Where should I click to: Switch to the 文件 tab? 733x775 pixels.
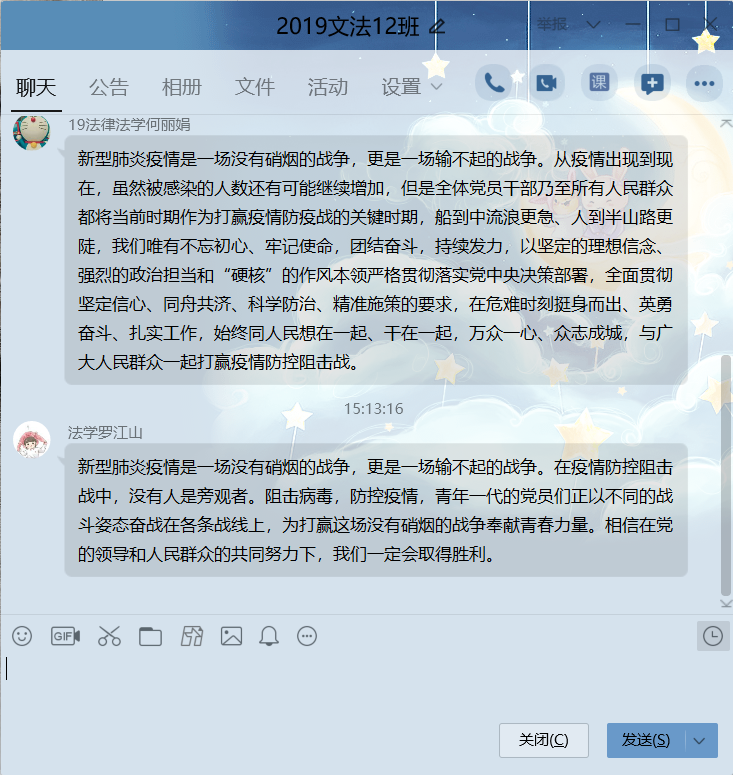[255, 87]
